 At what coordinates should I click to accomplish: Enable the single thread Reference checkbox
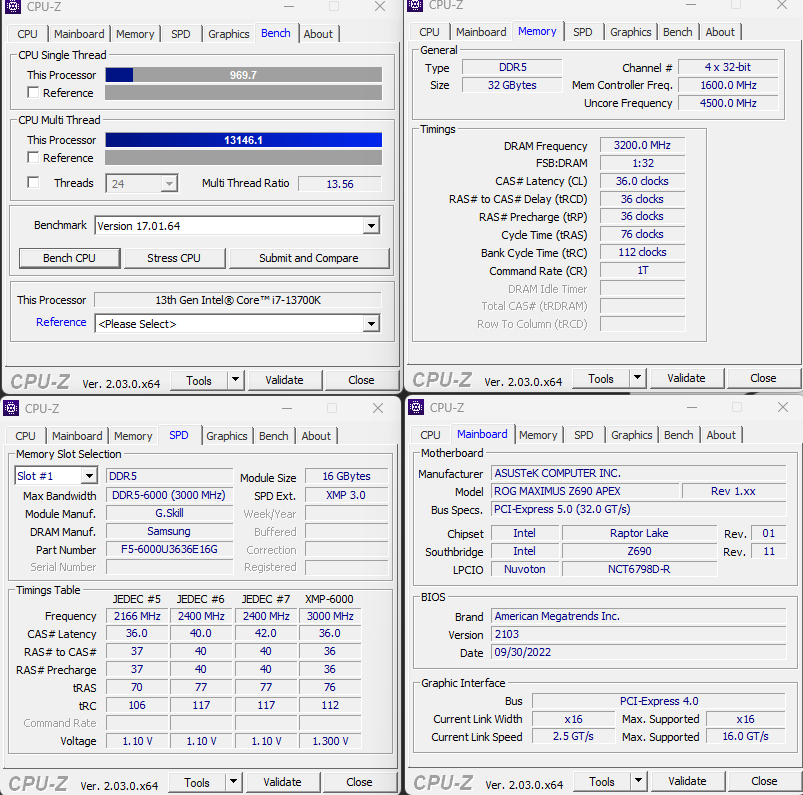tap(33, 93)
